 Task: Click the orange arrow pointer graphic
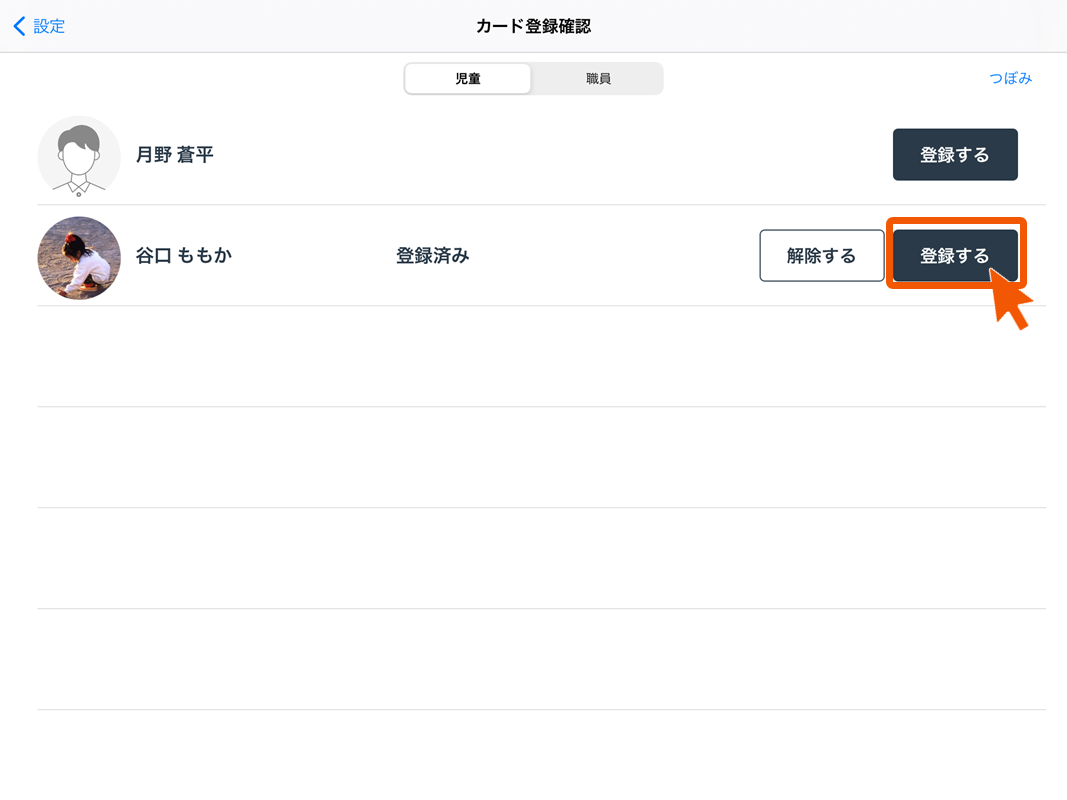(1010, 303)
